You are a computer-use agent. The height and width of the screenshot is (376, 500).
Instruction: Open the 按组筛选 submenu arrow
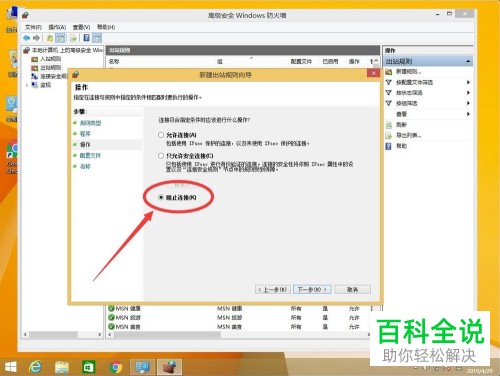(x=468, y=103)
